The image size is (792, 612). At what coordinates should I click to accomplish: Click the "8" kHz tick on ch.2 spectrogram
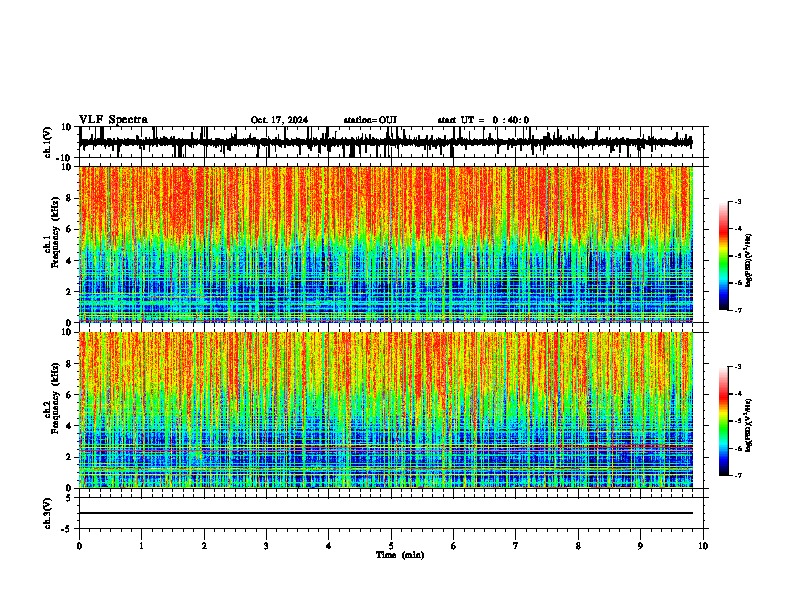click(69, 364)
